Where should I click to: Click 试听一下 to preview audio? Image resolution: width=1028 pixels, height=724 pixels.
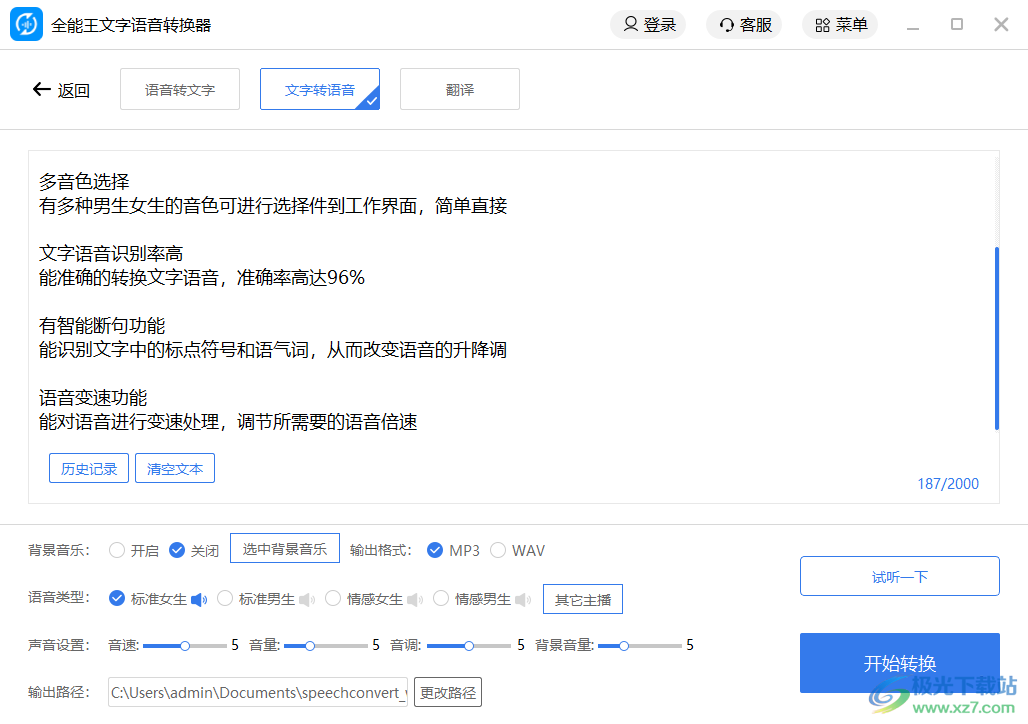pos(899,576)
